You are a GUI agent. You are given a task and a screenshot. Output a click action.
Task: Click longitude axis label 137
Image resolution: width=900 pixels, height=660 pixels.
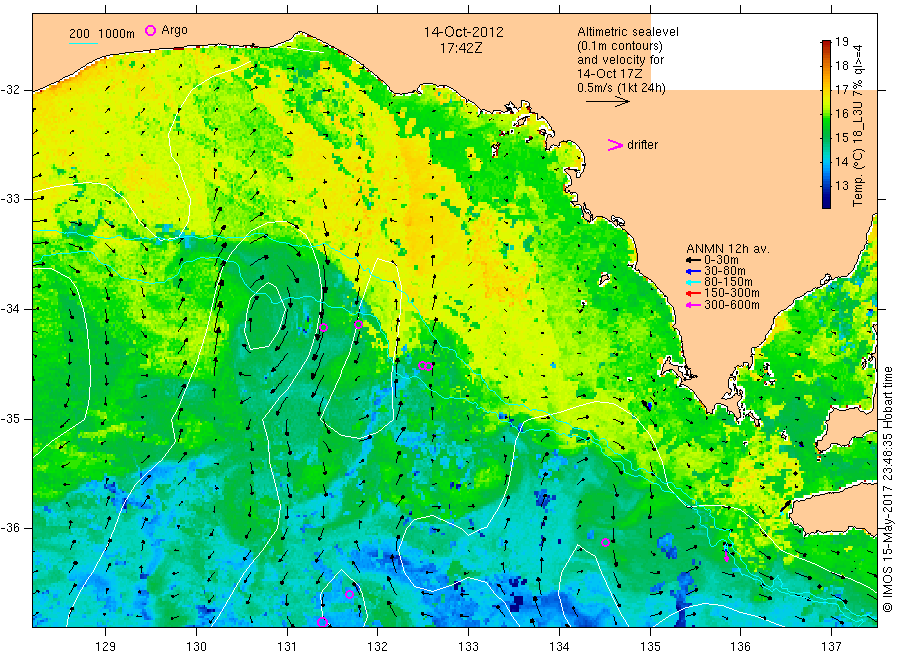point(832,647)
